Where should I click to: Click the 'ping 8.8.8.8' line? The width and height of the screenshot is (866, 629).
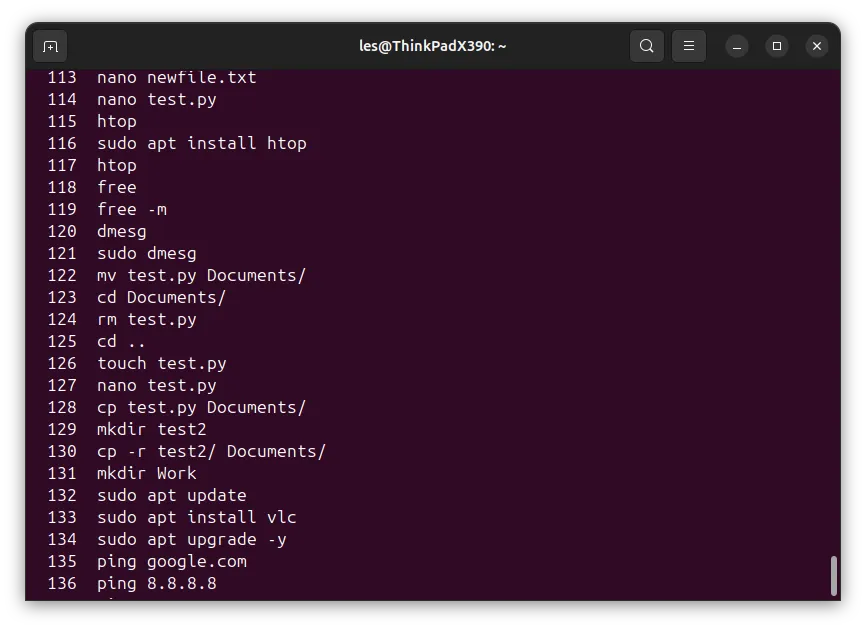(x=131, y=584)
